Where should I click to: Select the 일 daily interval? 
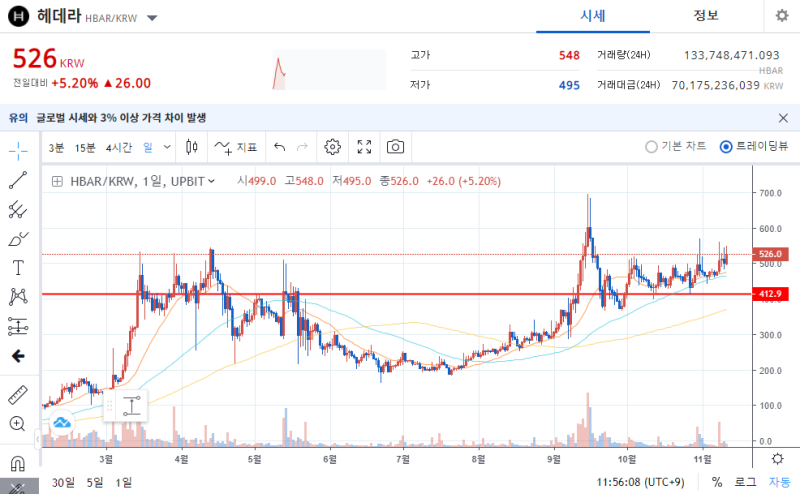148,147
